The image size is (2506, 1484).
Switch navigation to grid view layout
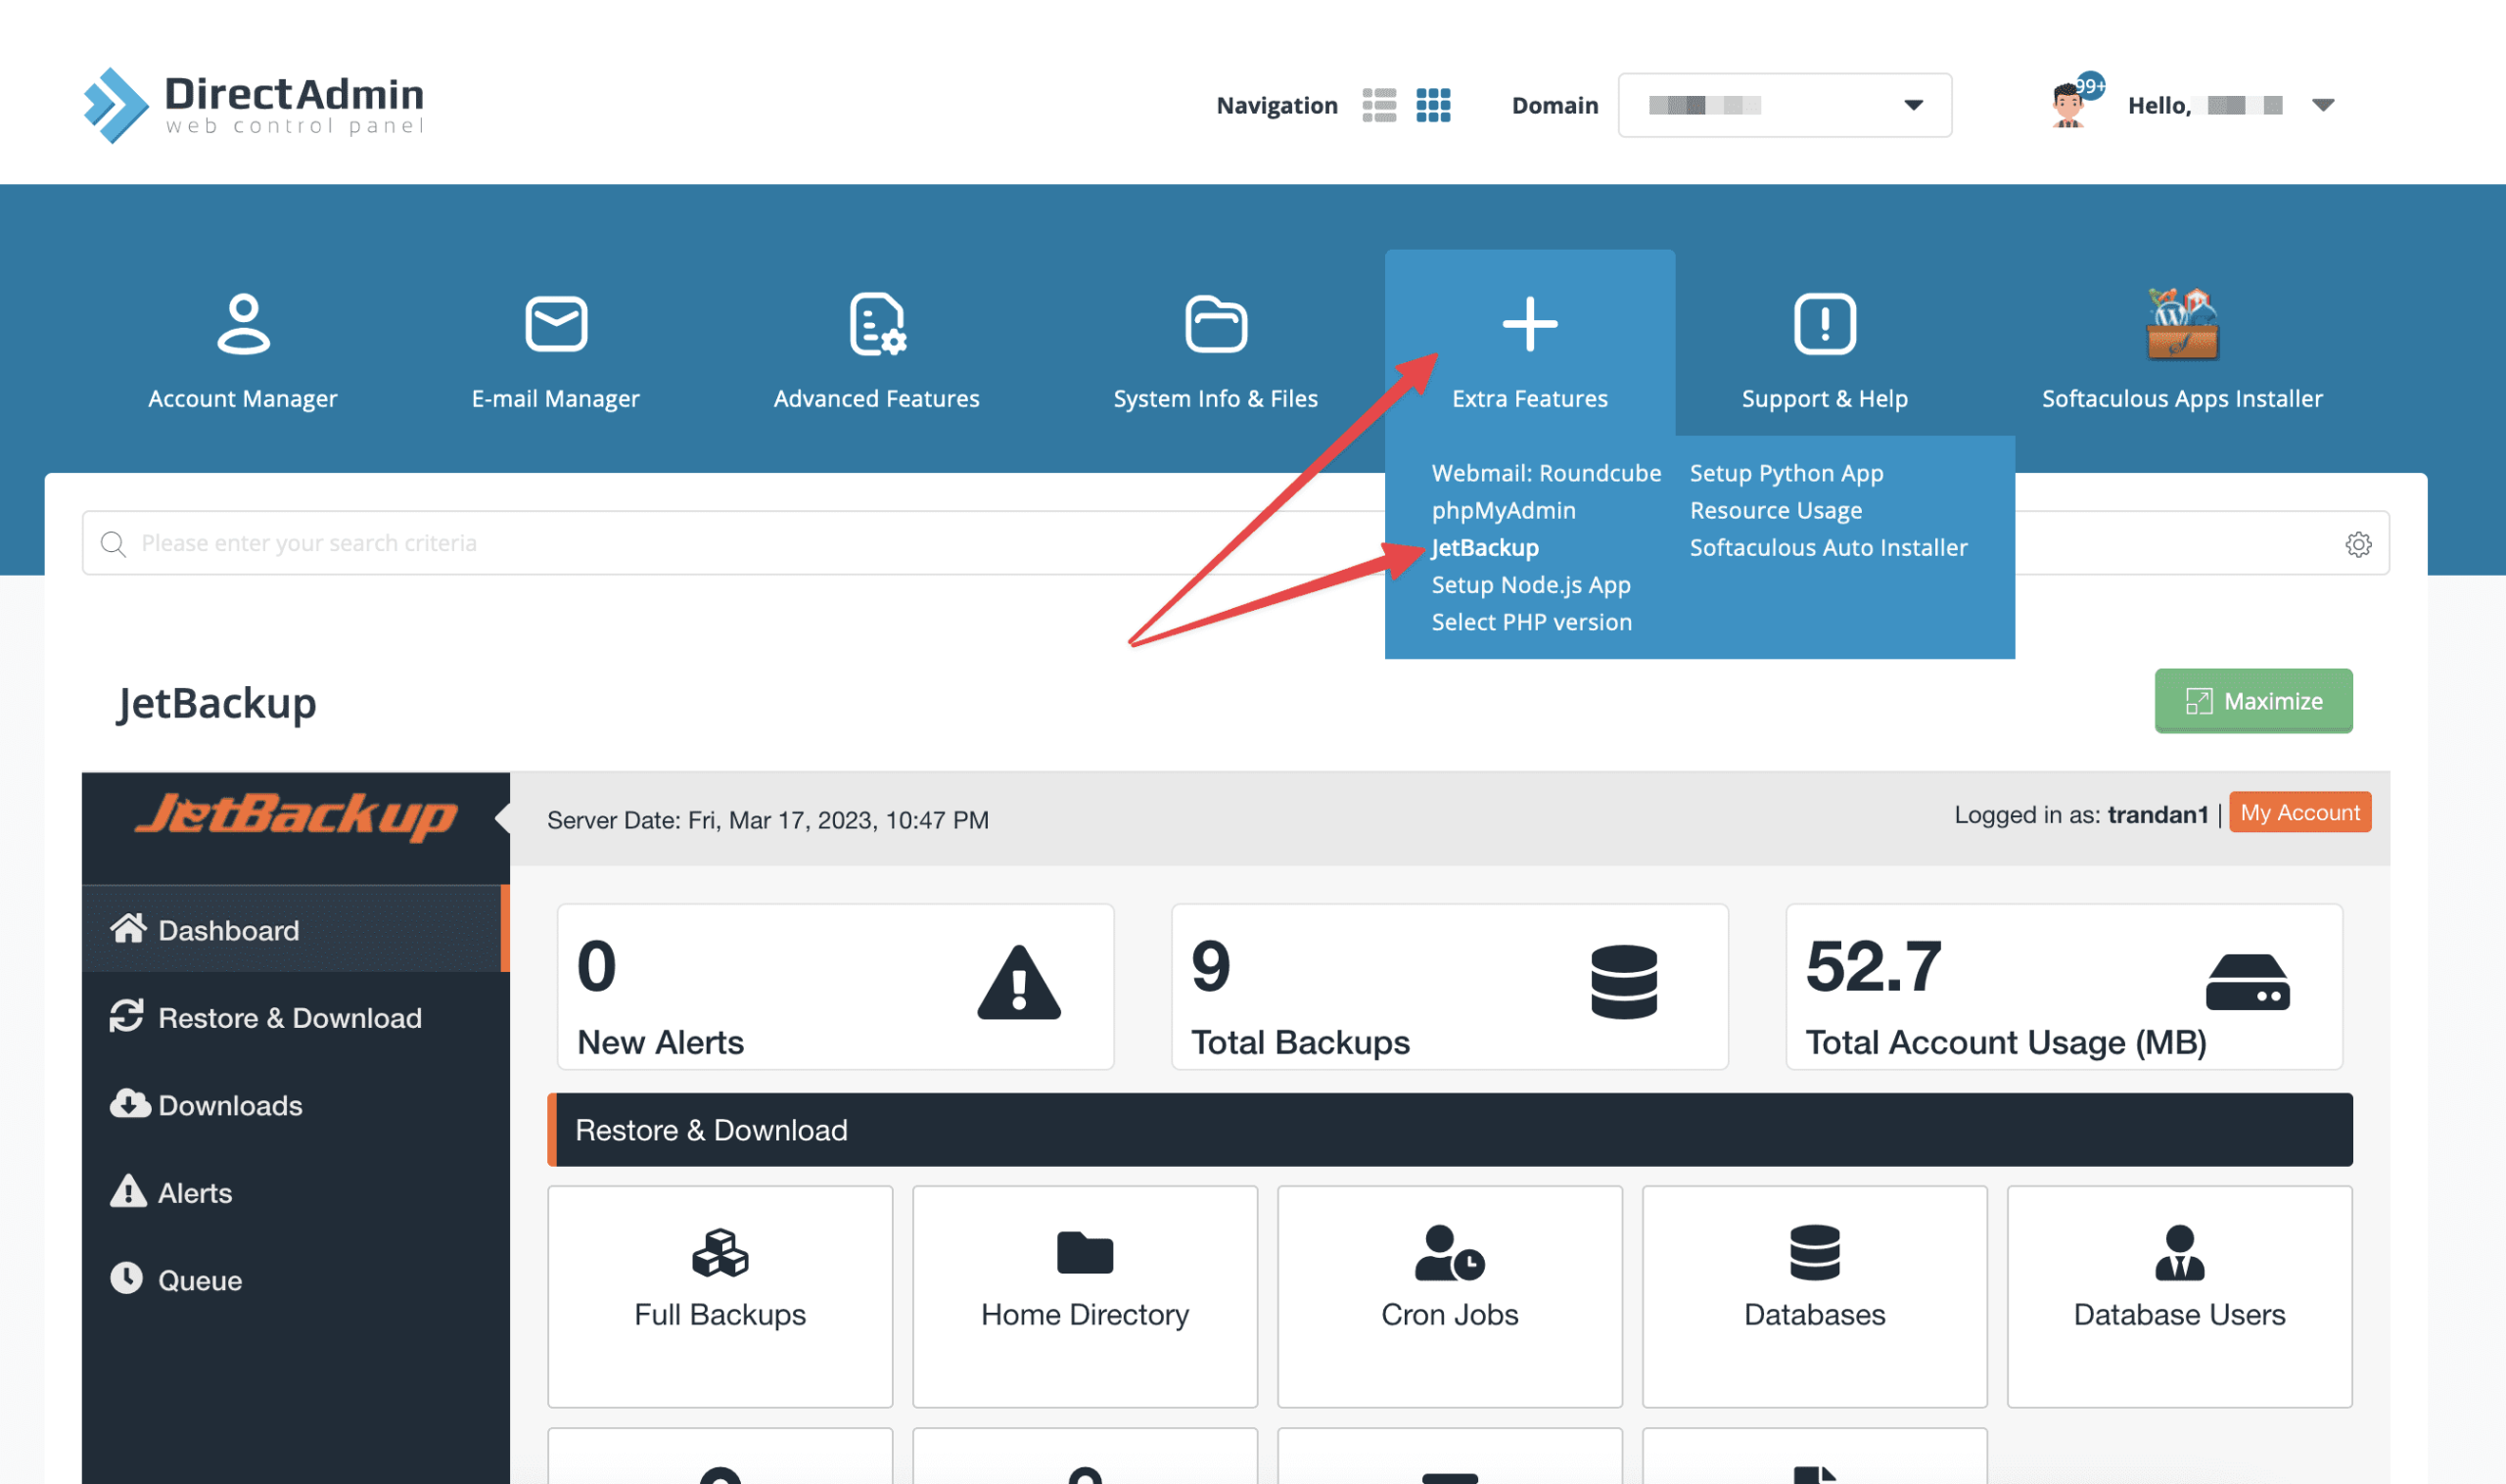(1434, 104)
